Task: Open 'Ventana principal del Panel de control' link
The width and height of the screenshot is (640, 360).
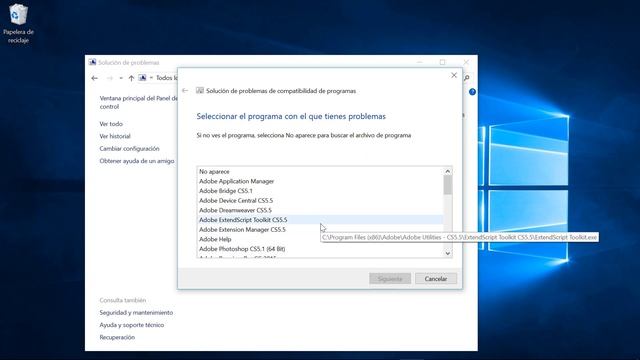Action: (138, 102)
